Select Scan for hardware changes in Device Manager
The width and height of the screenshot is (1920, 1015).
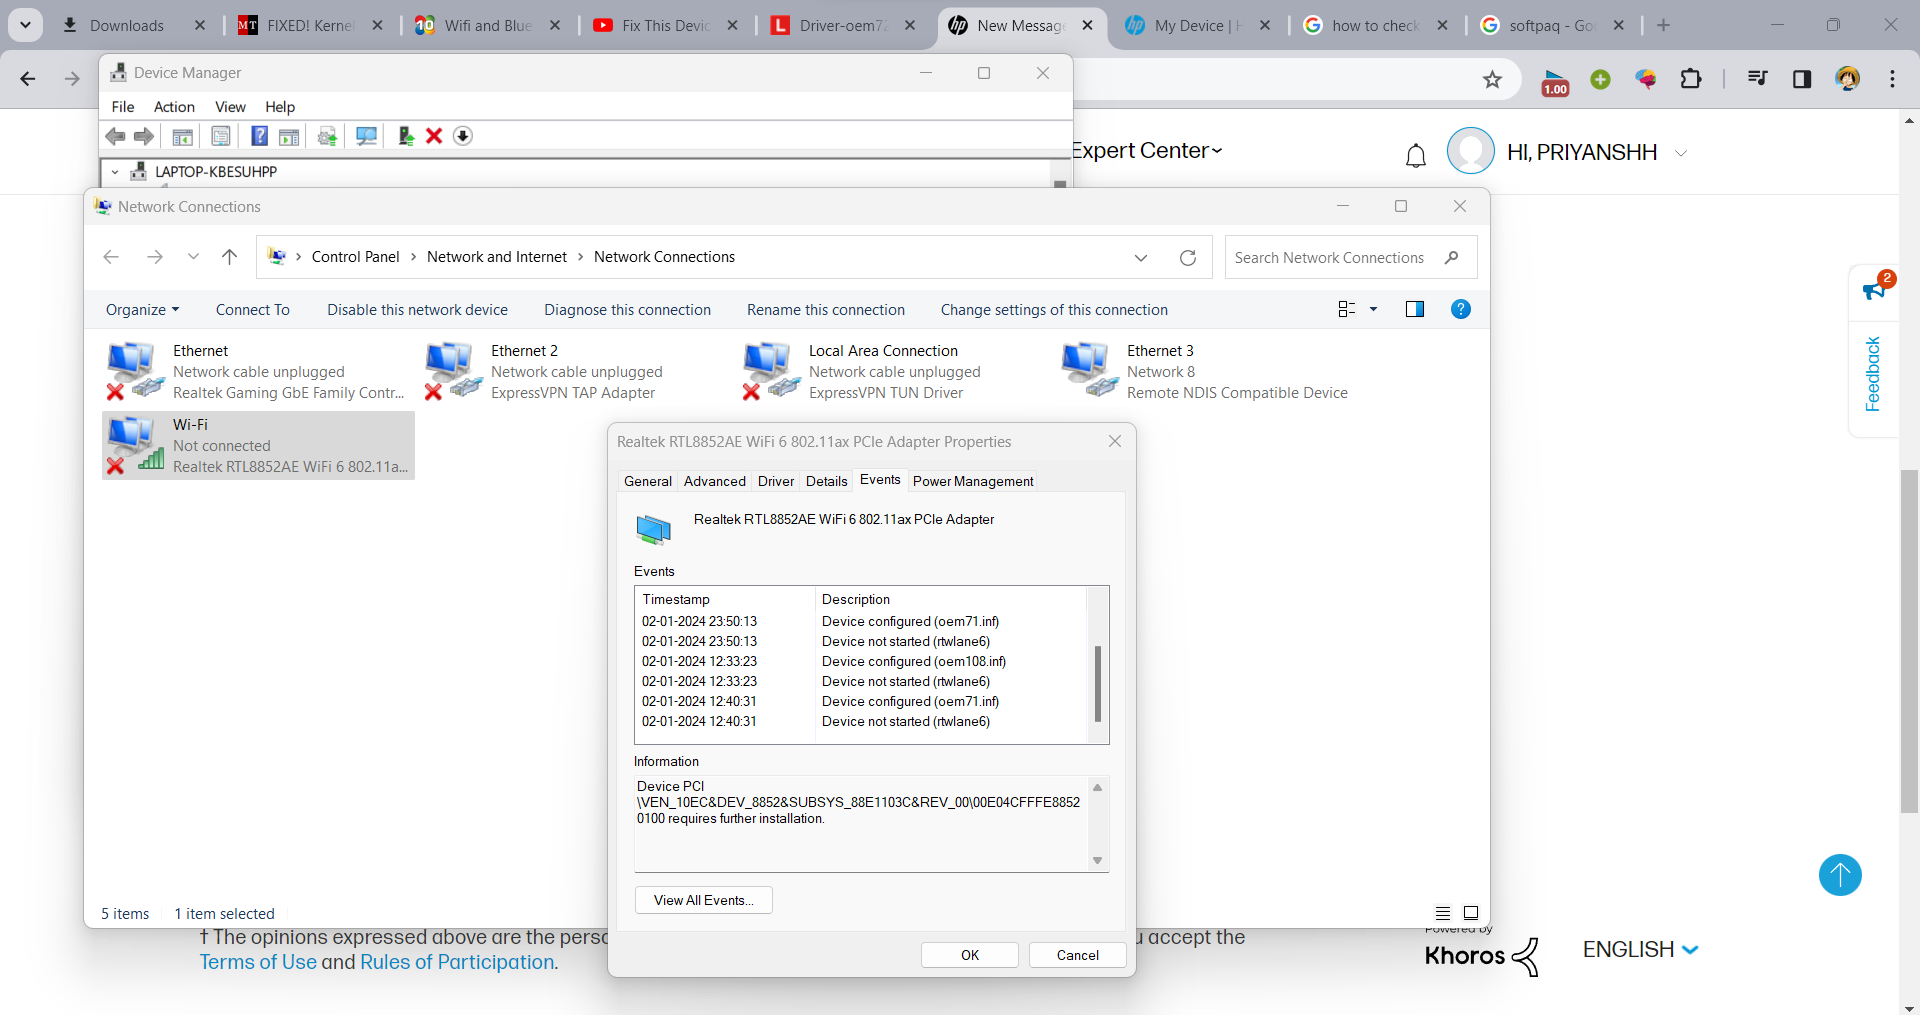pos(366,136)
